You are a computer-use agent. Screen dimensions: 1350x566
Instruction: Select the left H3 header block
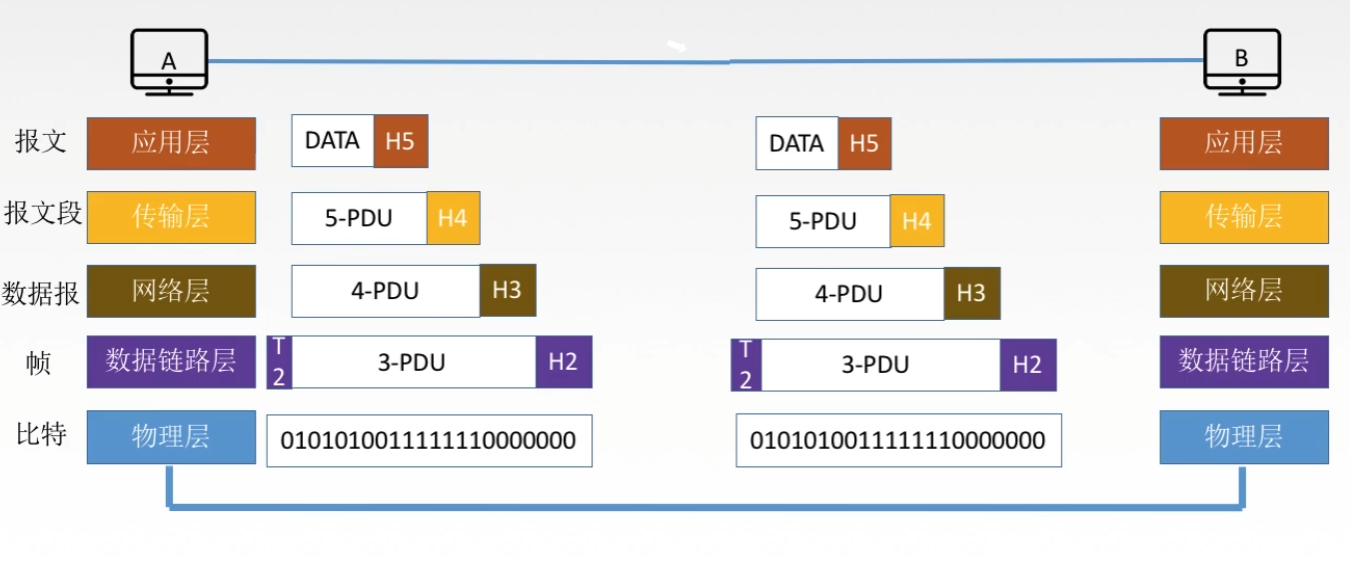tap(508, 290)
